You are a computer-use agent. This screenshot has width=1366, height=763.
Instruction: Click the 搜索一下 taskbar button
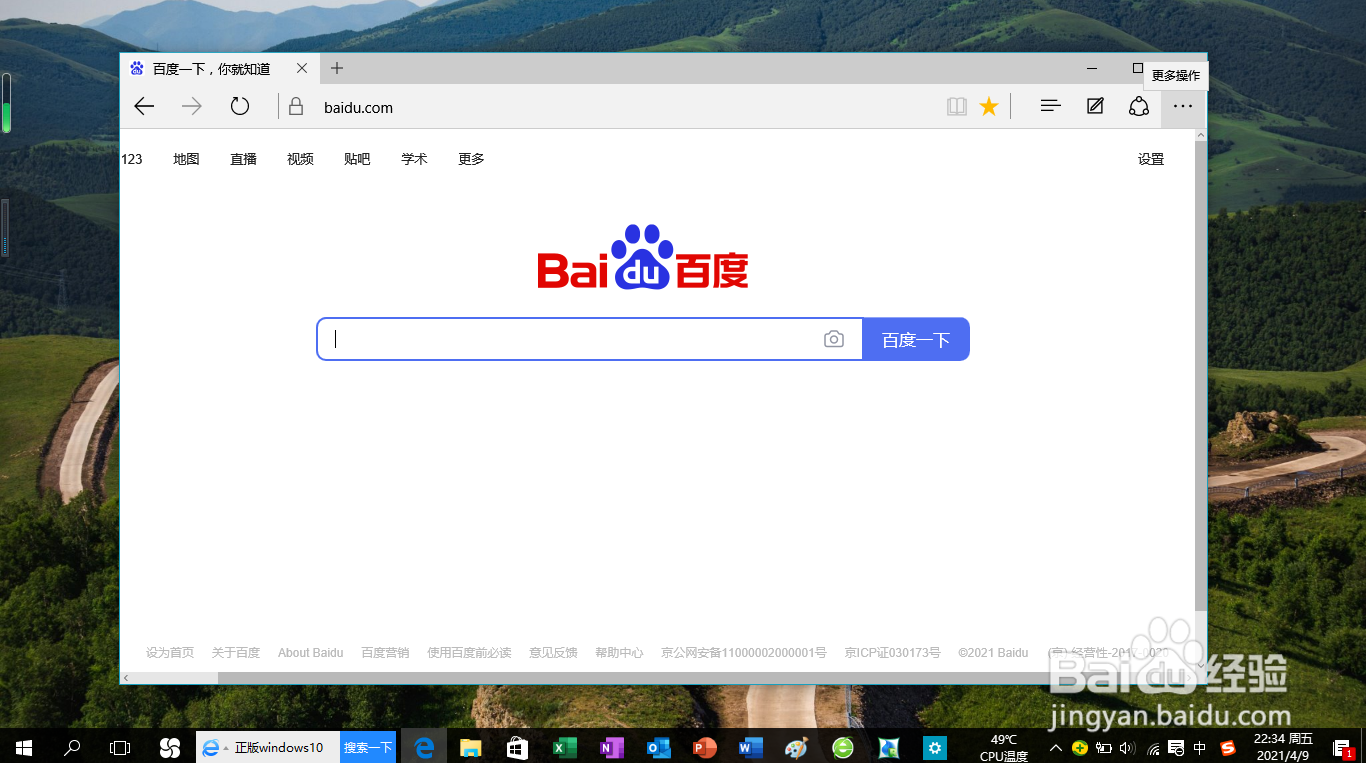(368, 747)
